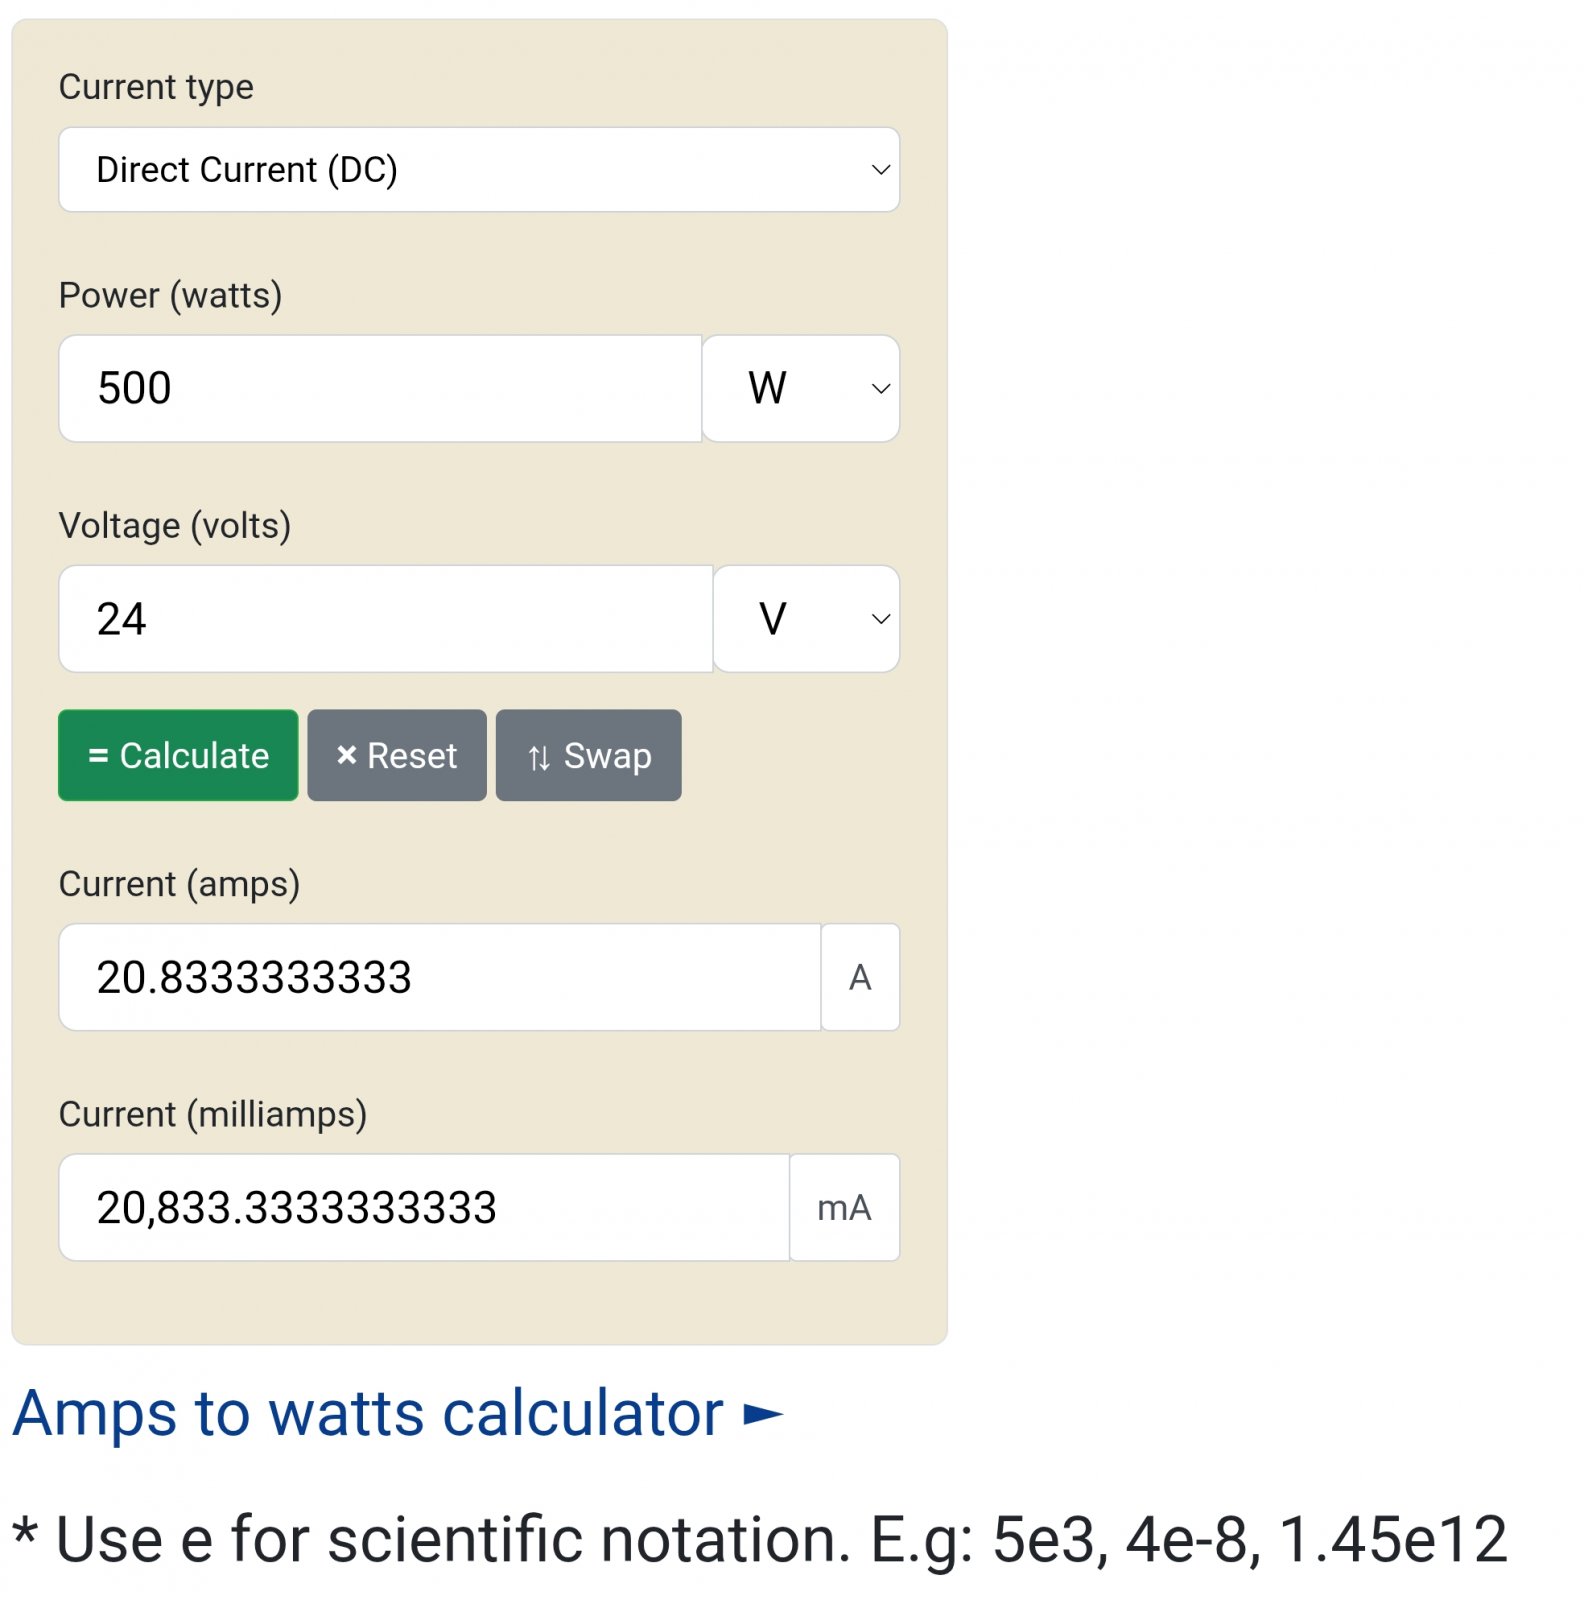
Task: Open the Amps to watts calculator link
Action: point(368,1413)
